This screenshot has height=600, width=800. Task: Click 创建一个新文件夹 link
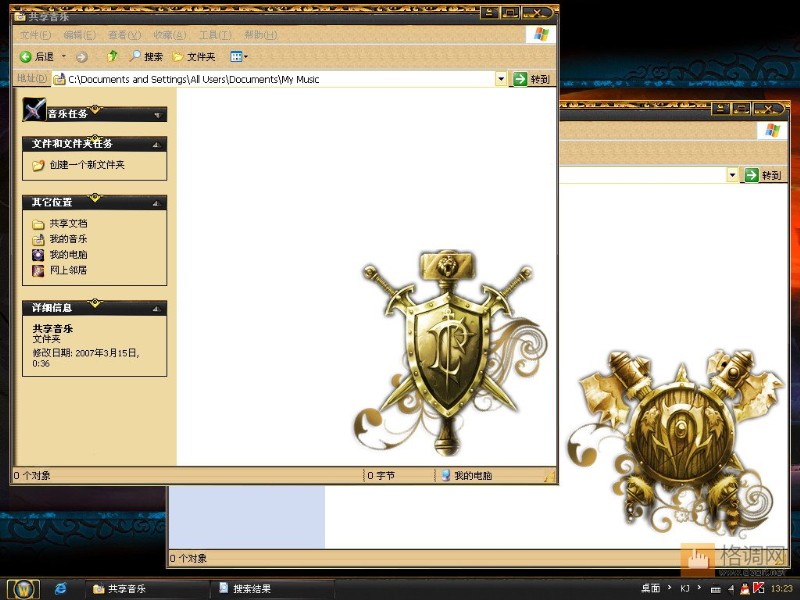(x=86, y=165)
